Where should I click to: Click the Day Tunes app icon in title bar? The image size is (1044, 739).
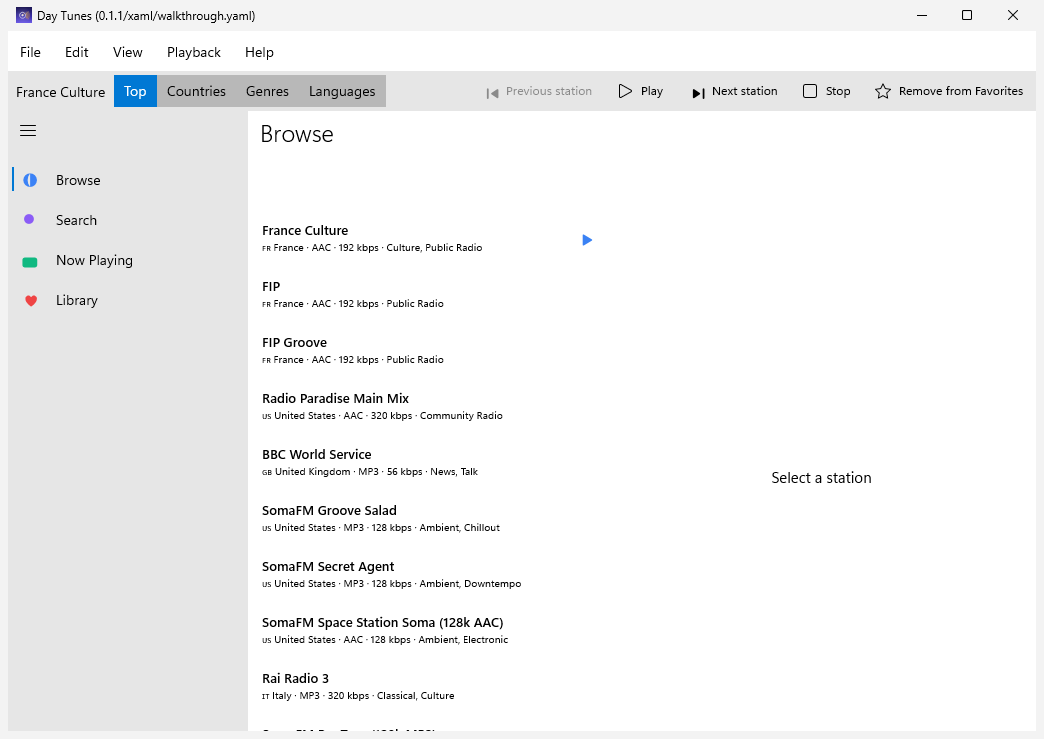(24, 15)
